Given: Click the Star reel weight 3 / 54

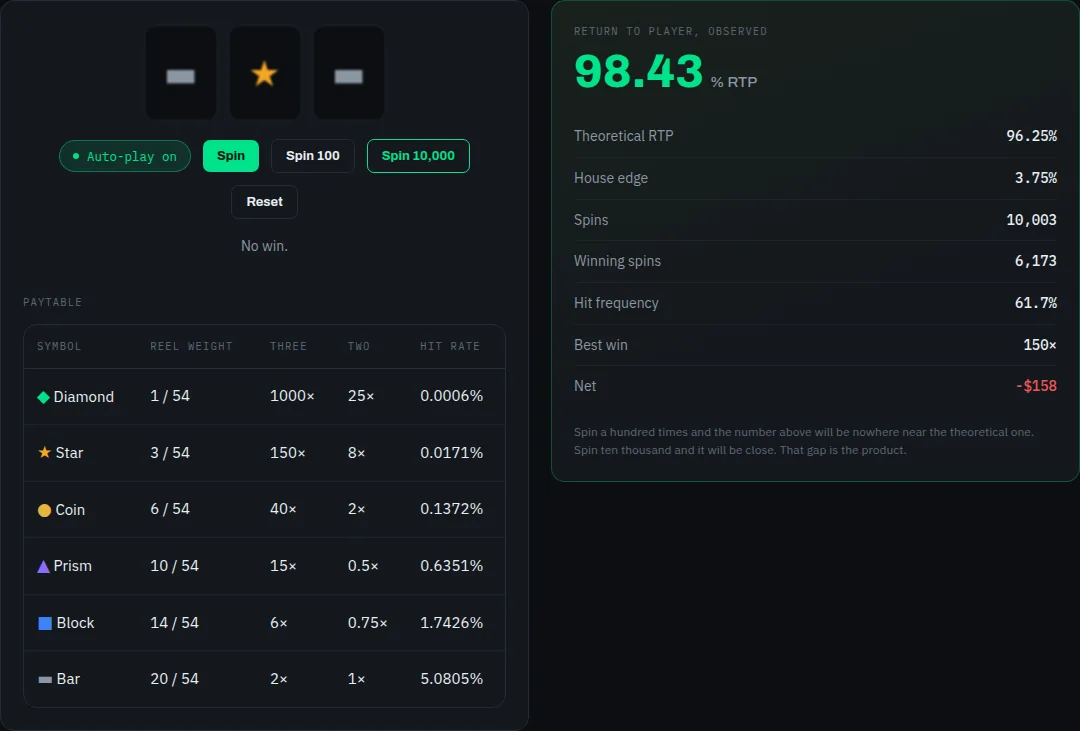Looking at the screenshot, I should (x=170, y=452).
